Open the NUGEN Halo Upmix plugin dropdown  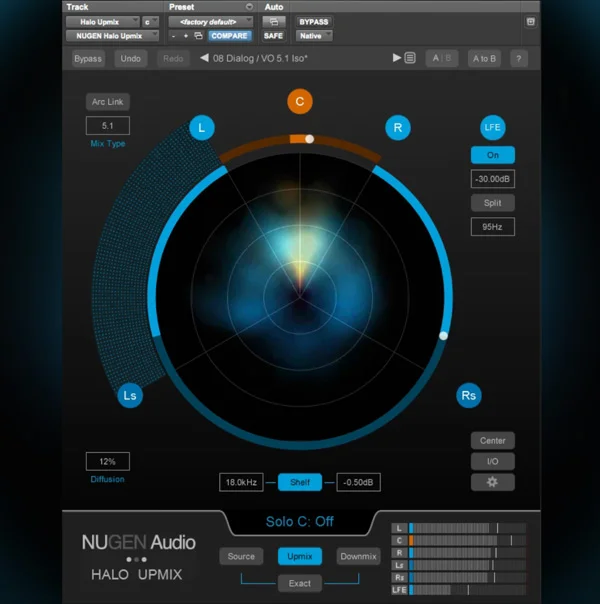pos(112,36)
